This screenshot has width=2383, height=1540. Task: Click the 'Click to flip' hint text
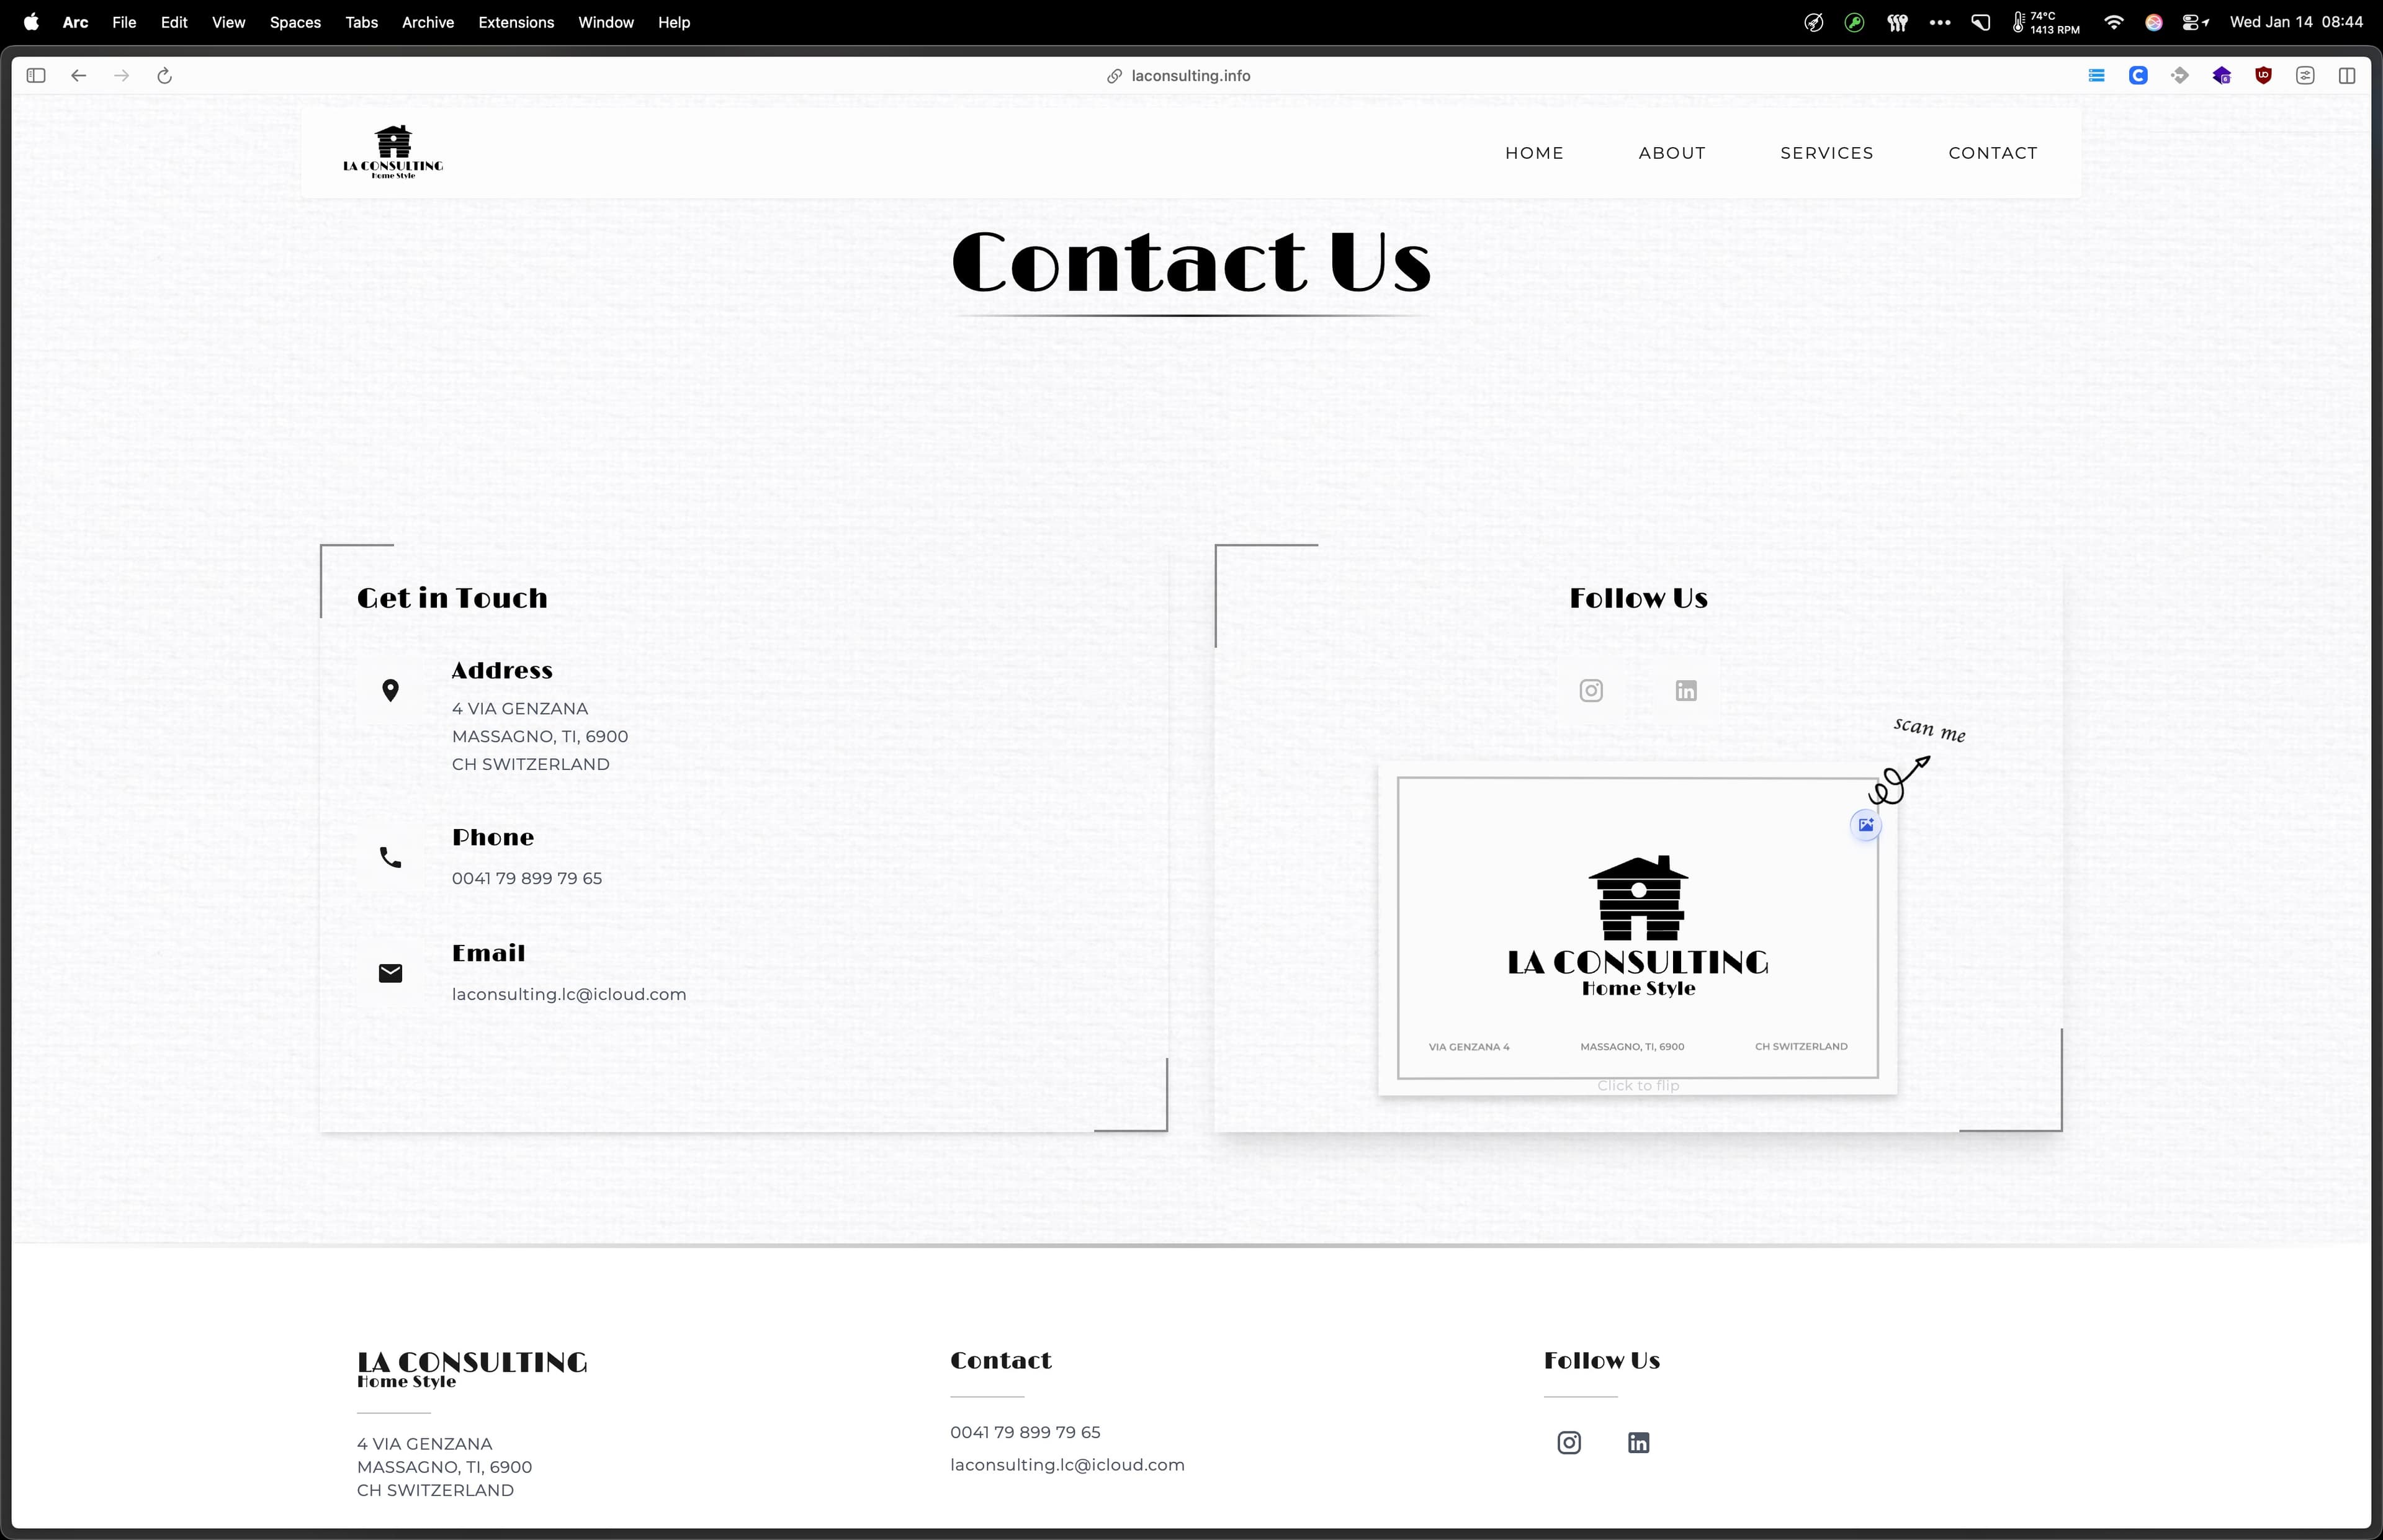tap(1637, 1086)
